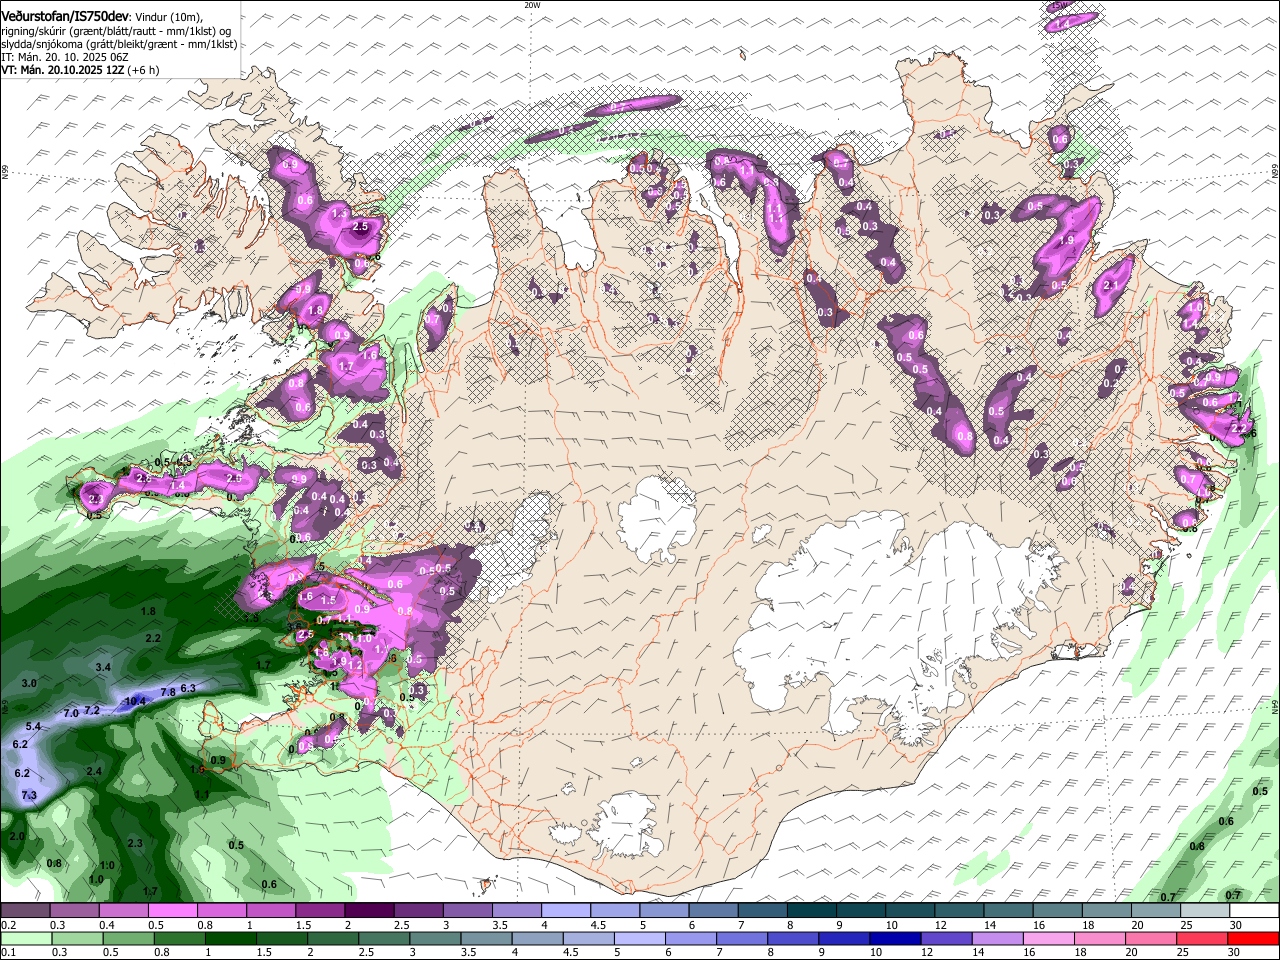Select the 0.5 green swatch in the bottom legend row

pyautogui.click(x=128, y=939)
